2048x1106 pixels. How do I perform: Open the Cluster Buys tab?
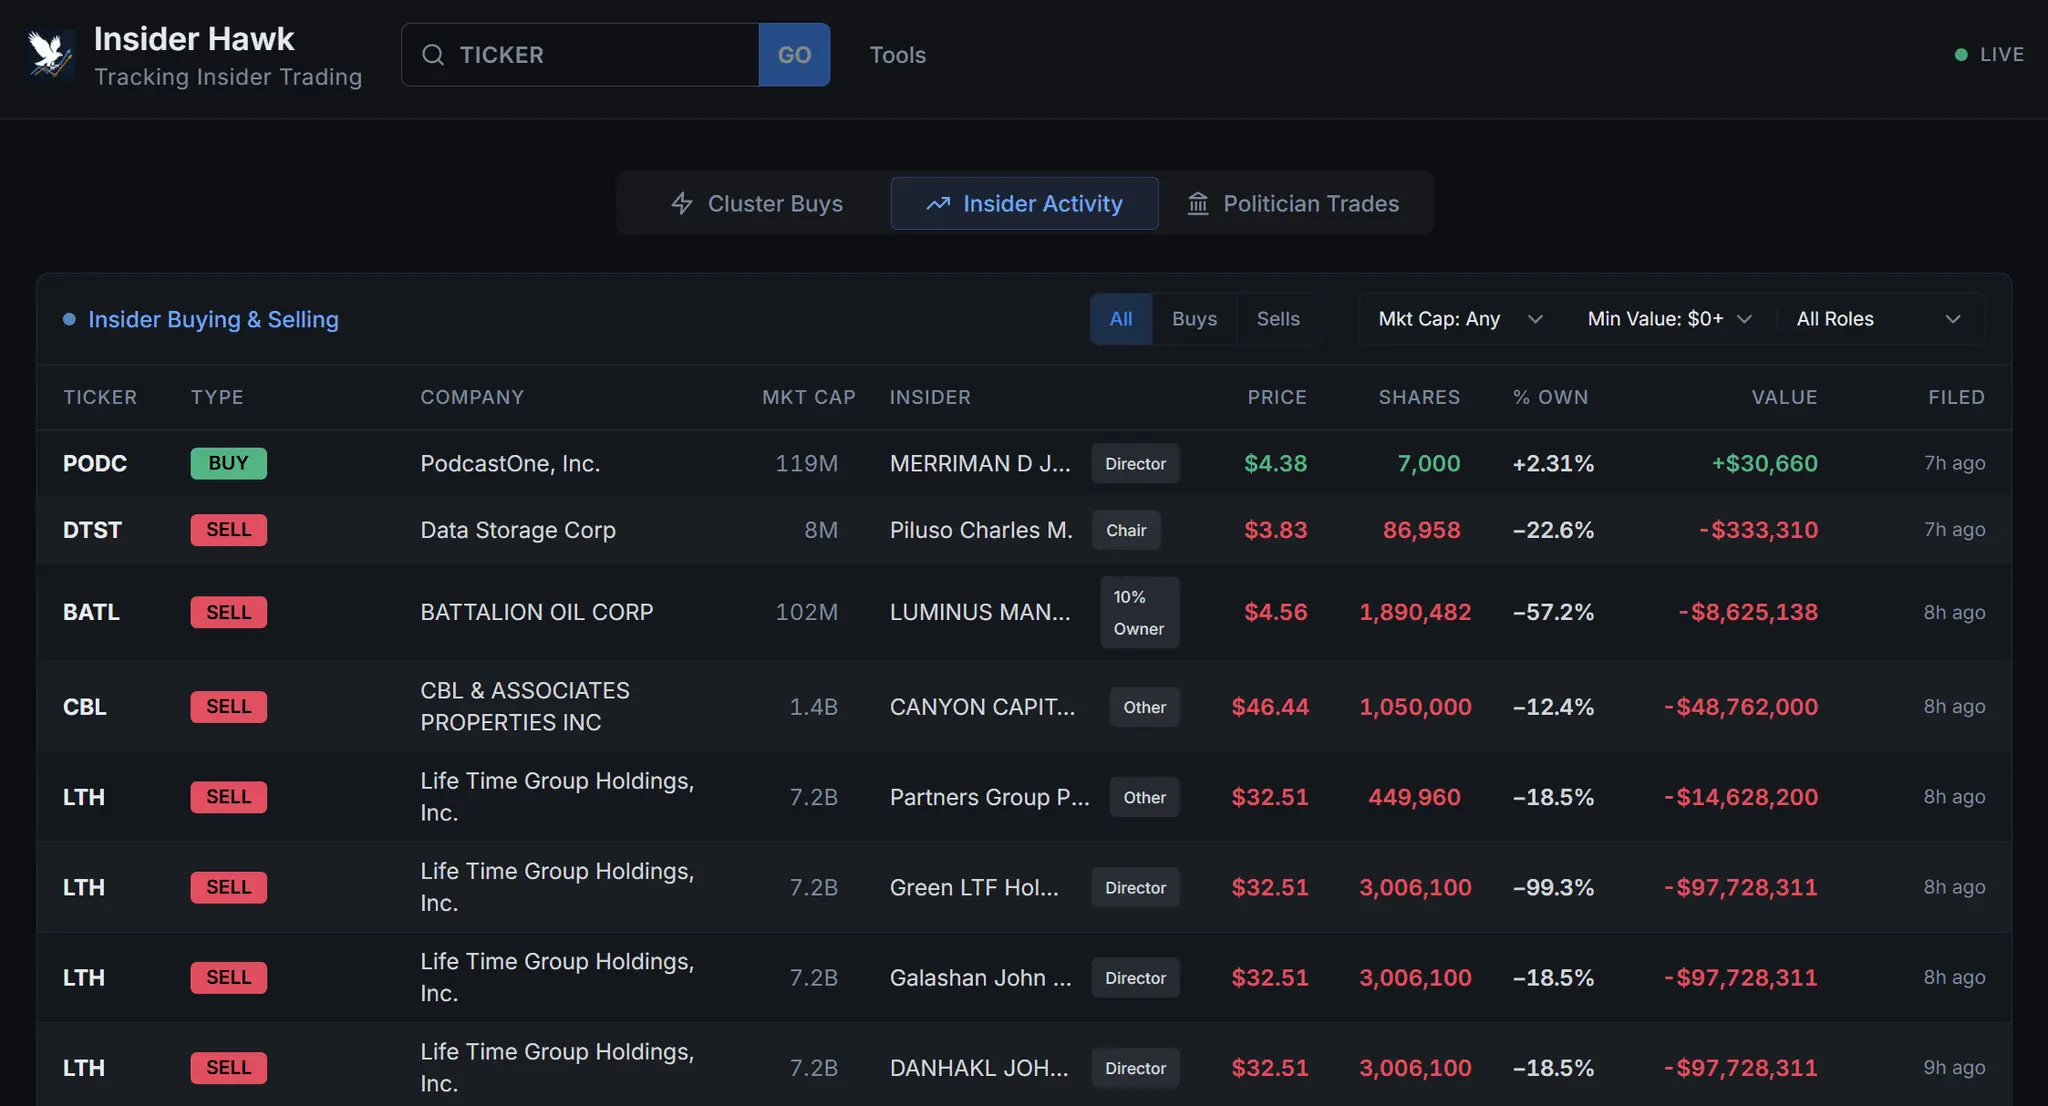point(756,203)
